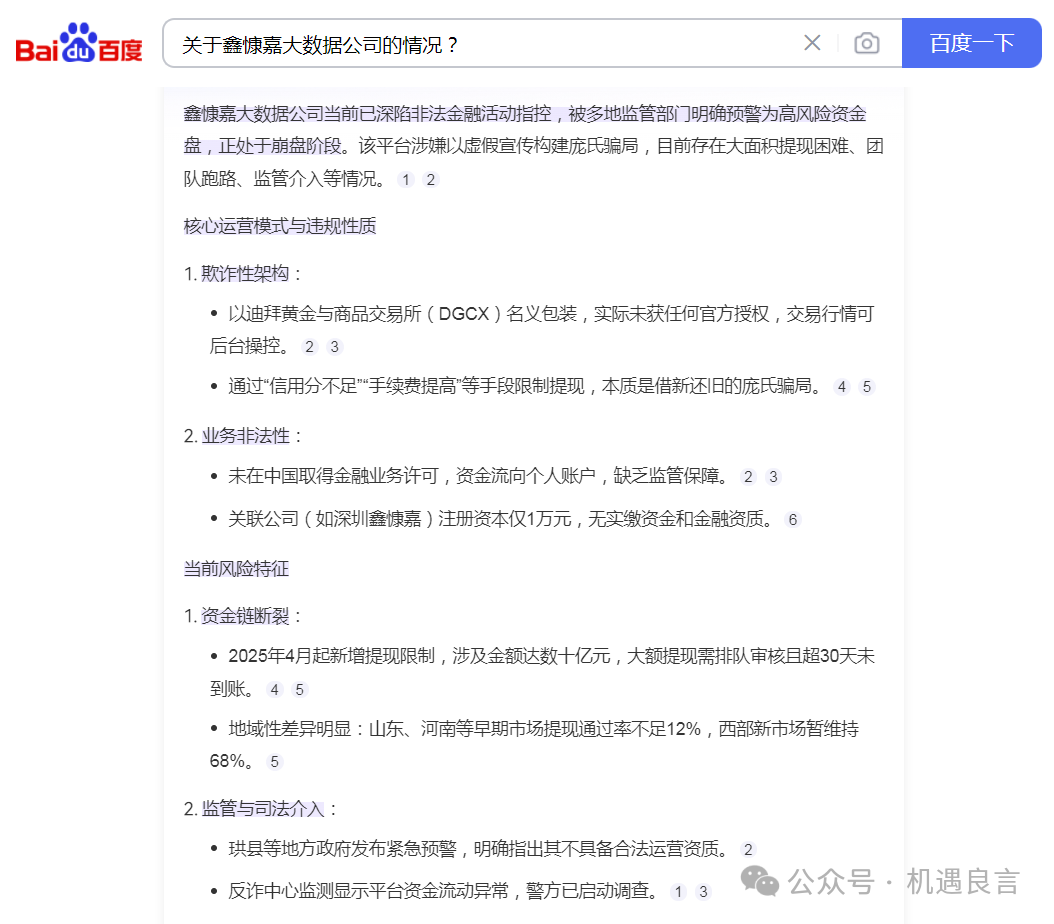This screenshot has width=1054, height=924.
Task: Clear the search query with the X icon
Action: [x=812, y=43]
